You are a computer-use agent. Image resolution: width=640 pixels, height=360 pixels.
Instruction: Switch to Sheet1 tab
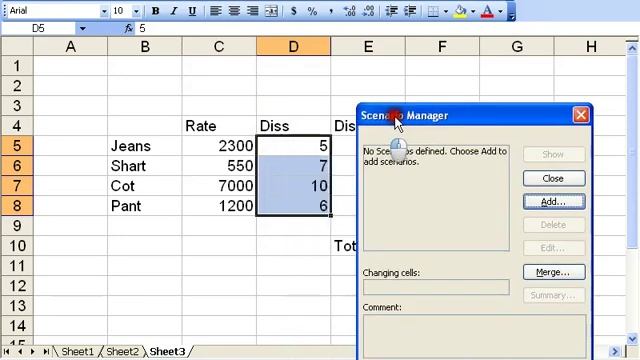click(x=78, y=351)
